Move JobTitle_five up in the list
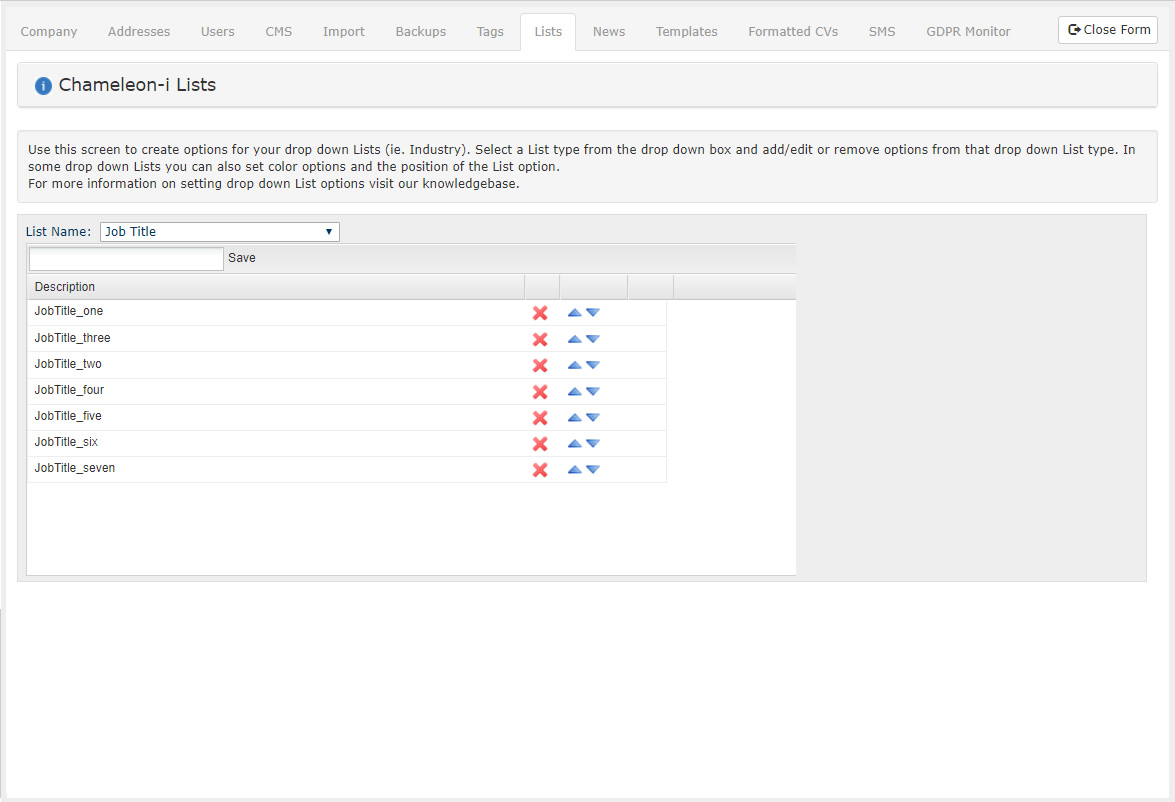The image size is (1175, 802). click(575, 417)
